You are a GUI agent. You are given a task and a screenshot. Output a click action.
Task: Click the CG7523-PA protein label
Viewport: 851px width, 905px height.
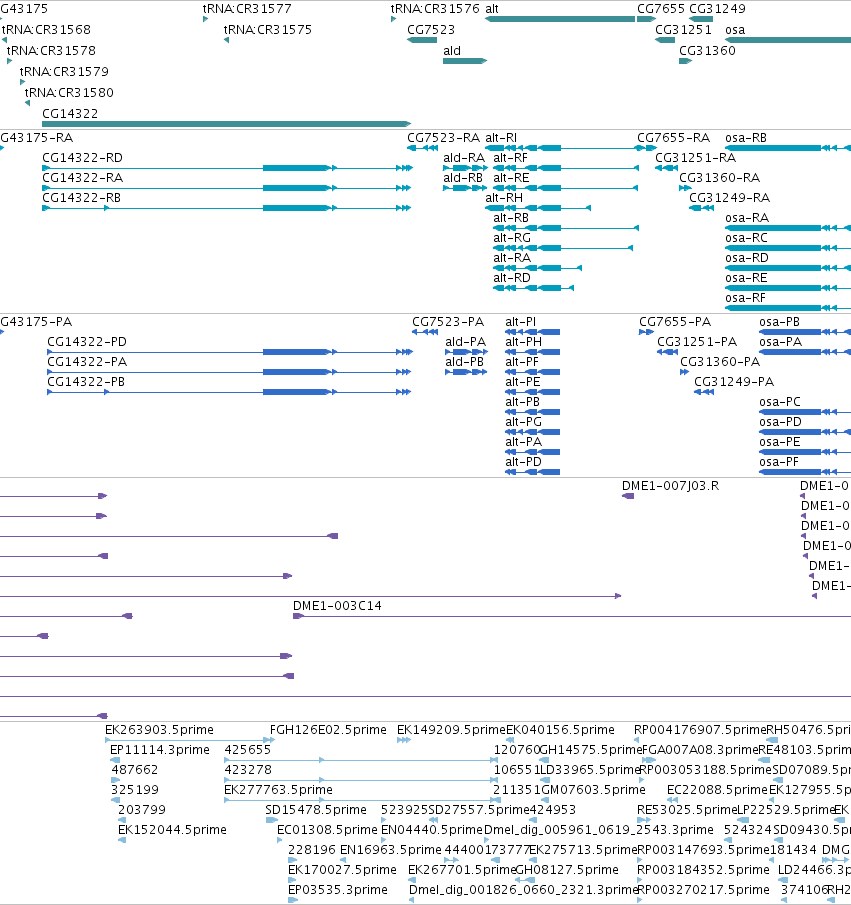[448, 321]
